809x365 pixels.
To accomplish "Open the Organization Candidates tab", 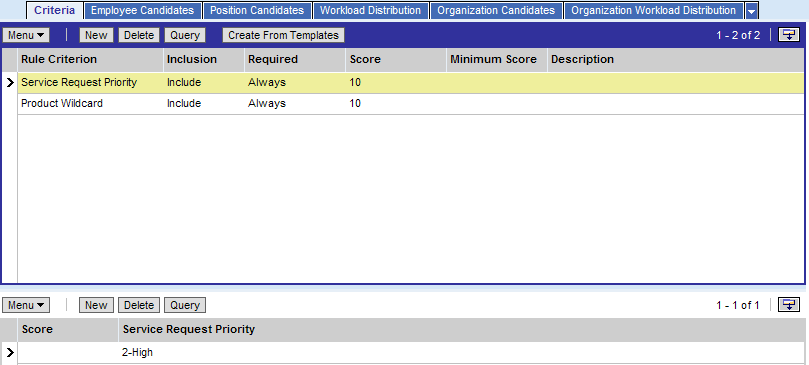I will (x=496, y=10).
